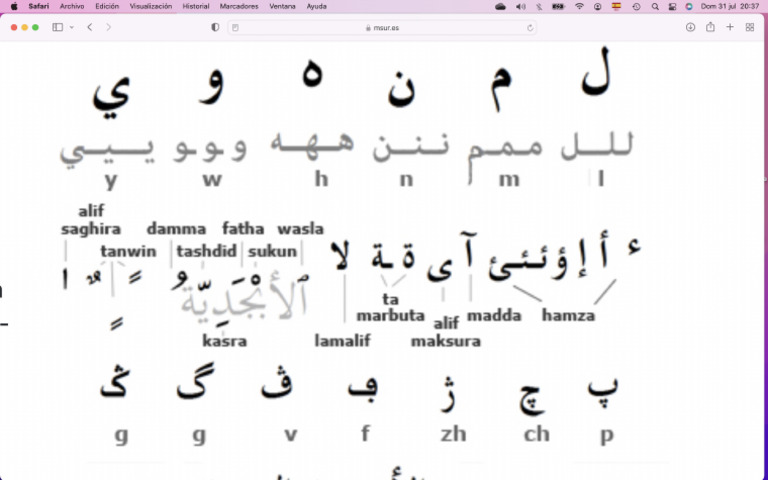768x480 pixels.
Task: Show the tab overview grid
Action: pyautogui.click(x=750, y=27)
